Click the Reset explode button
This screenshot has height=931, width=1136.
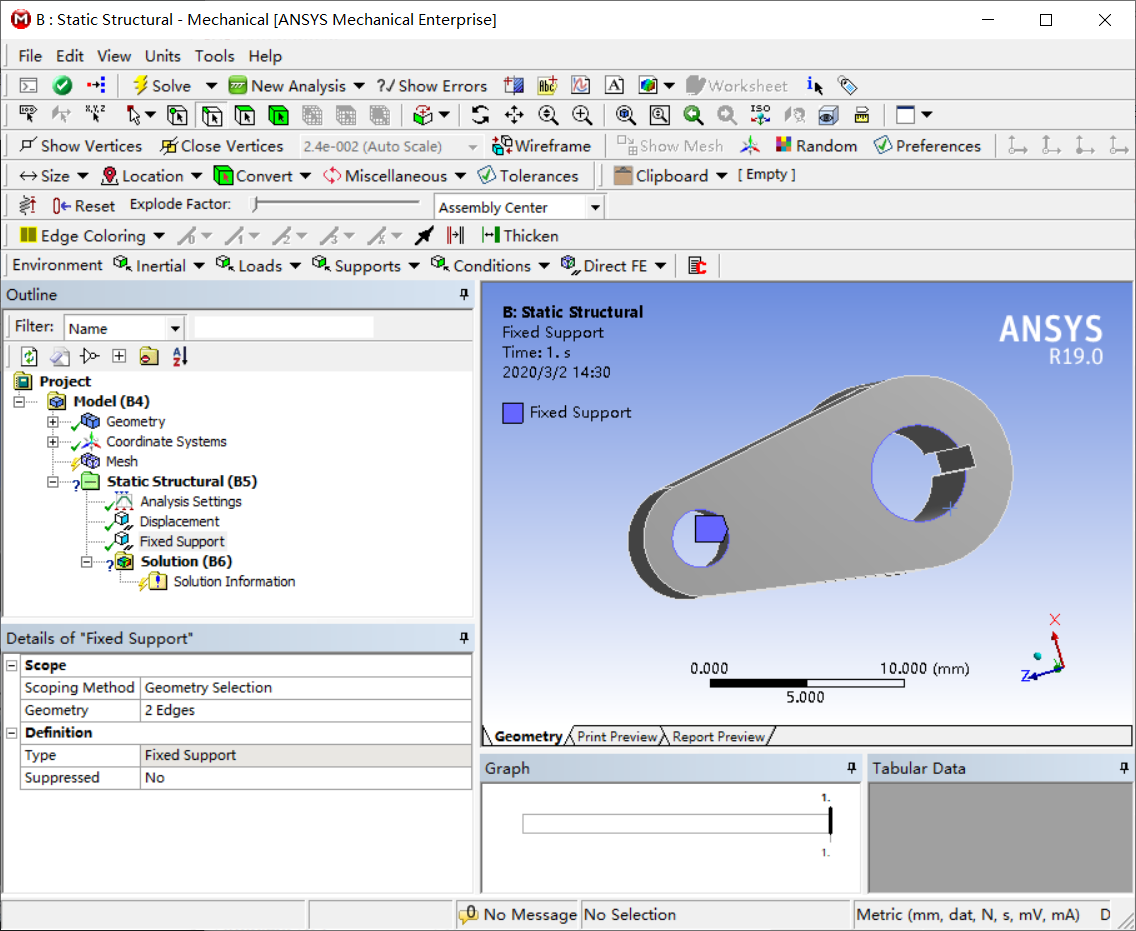click(x=84, y=206)
